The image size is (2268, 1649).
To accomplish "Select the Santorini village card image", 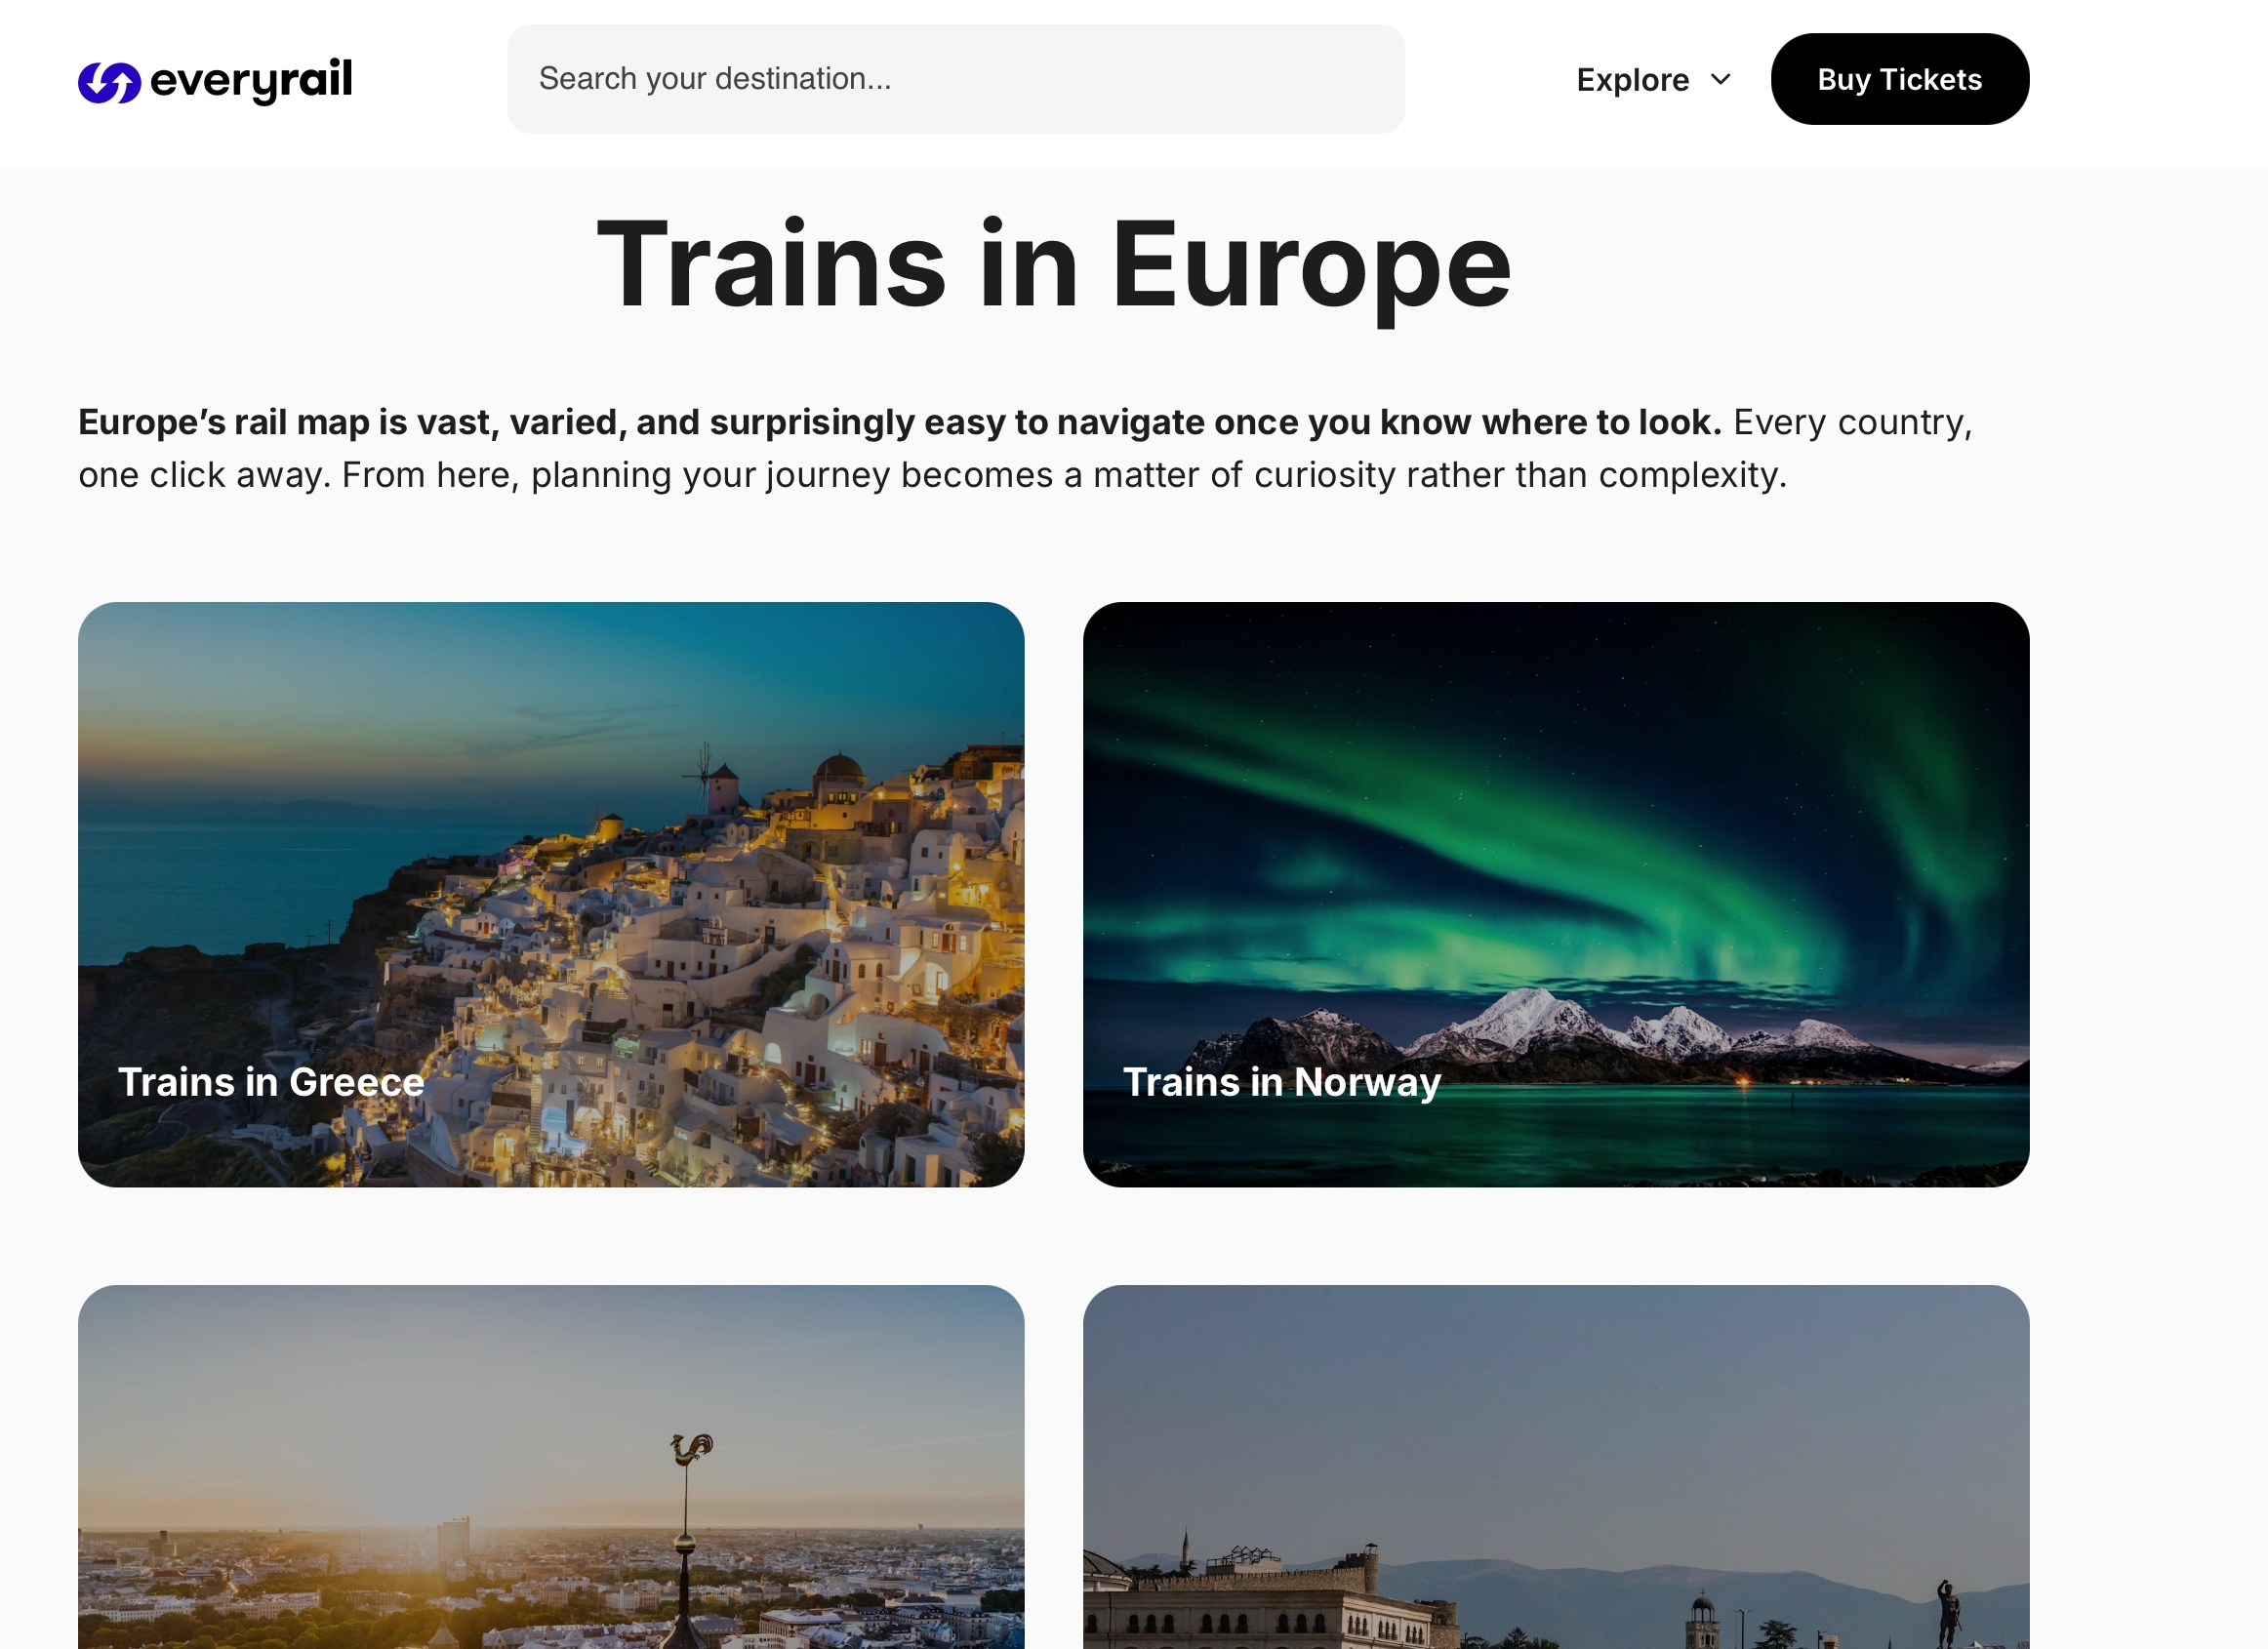I will click(551, 894).
